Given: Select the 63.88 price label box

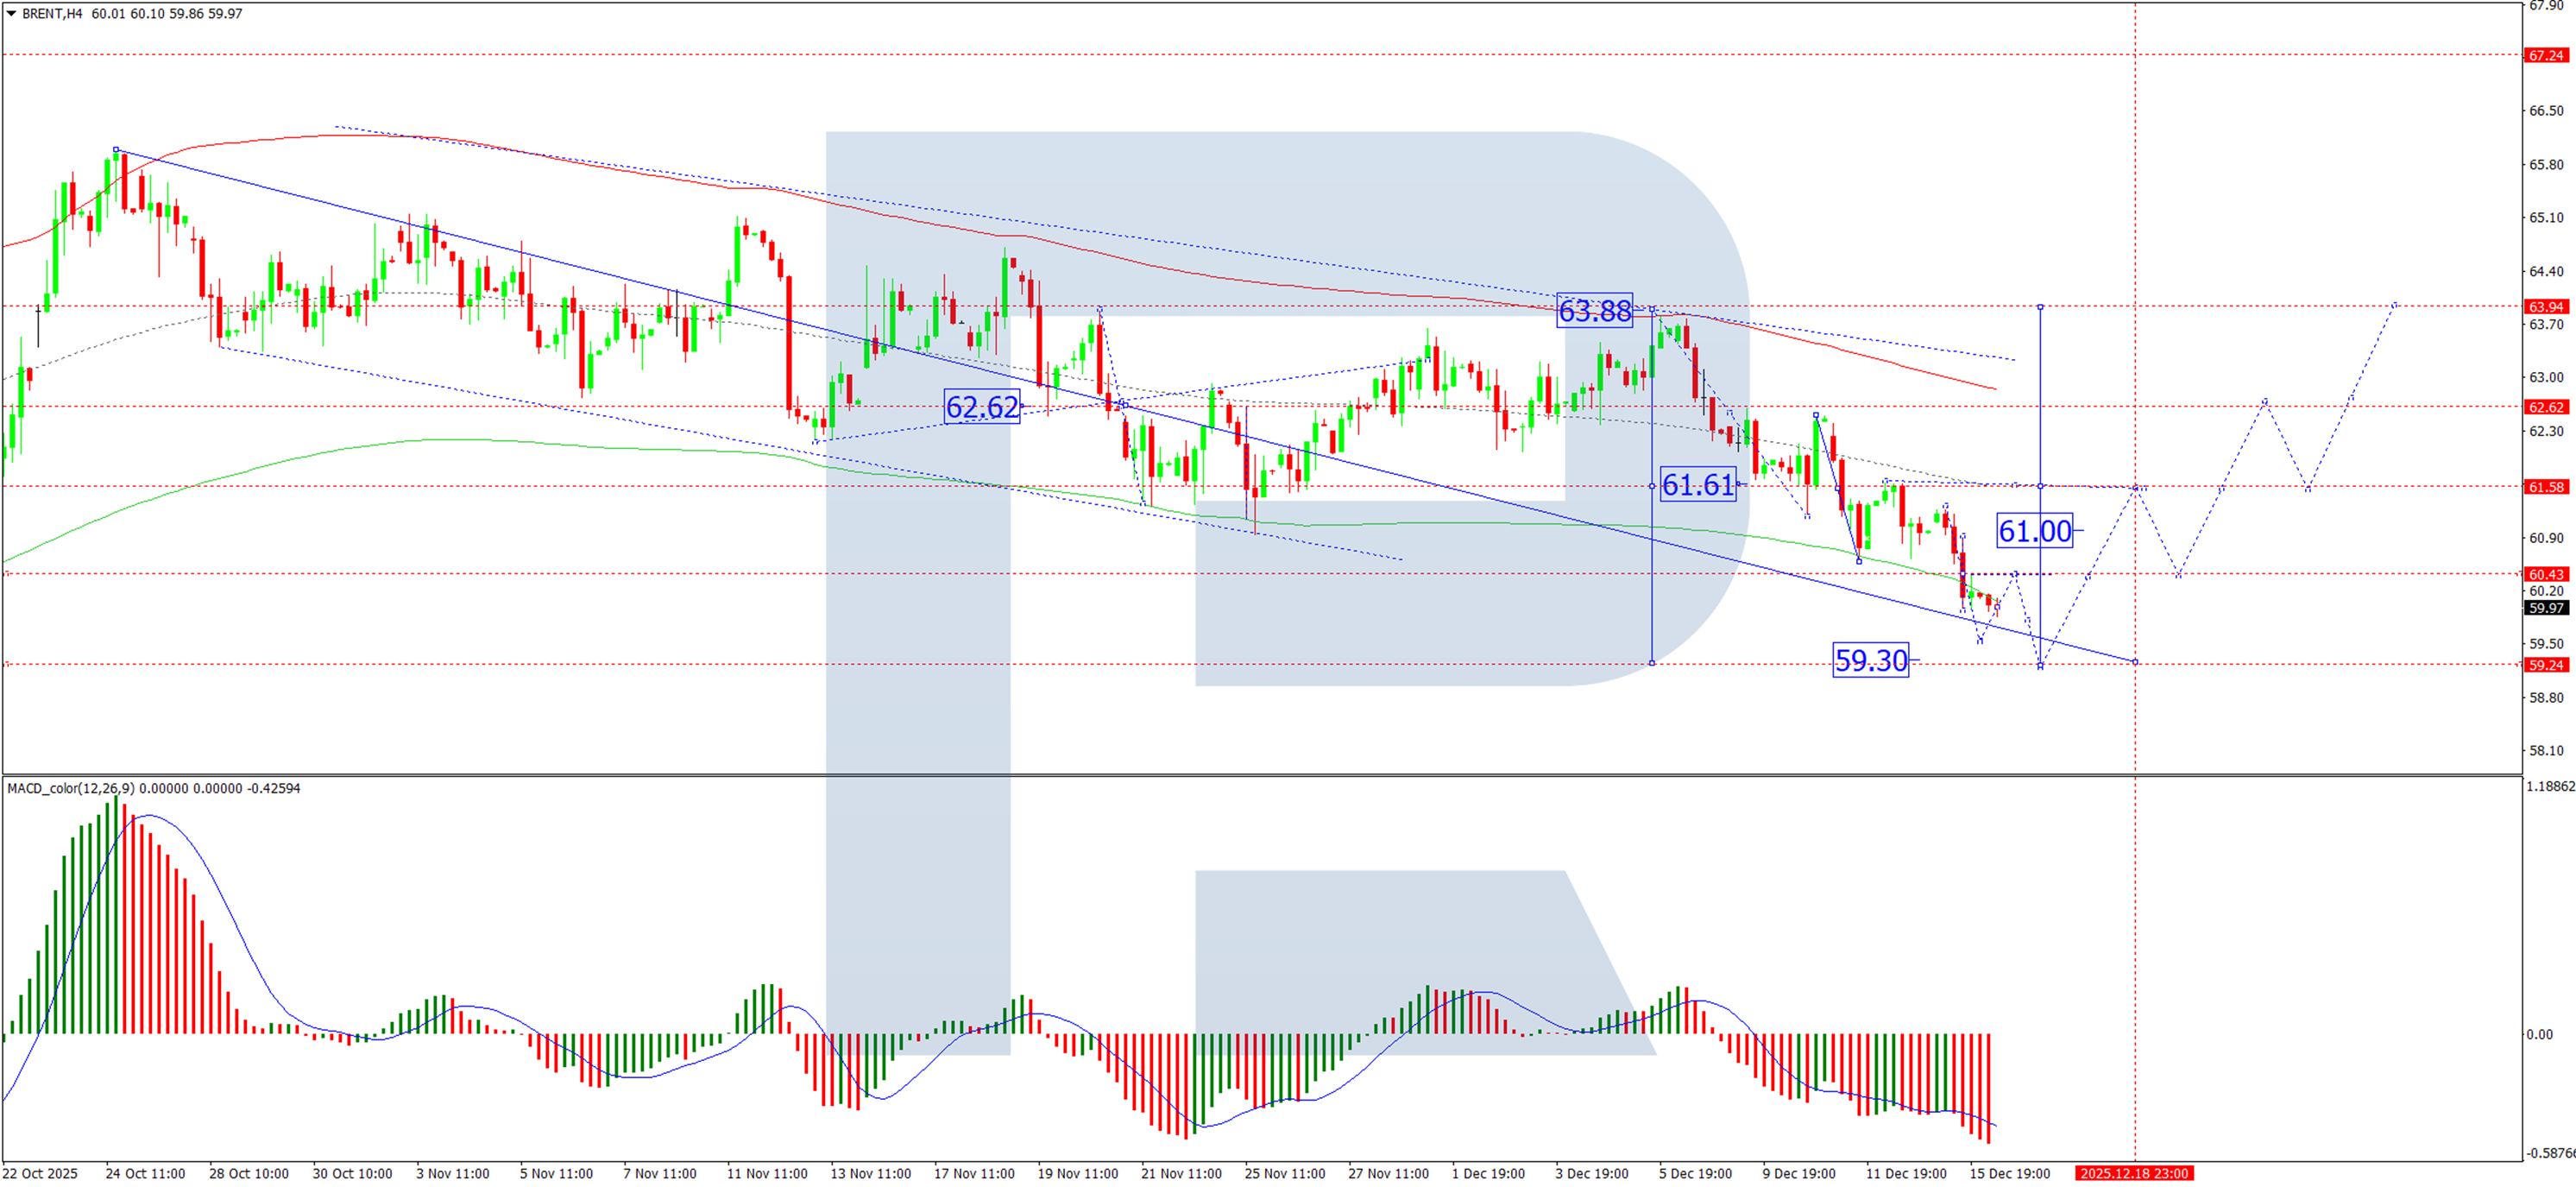Looking at the screenshot, I should point(1594,311).
